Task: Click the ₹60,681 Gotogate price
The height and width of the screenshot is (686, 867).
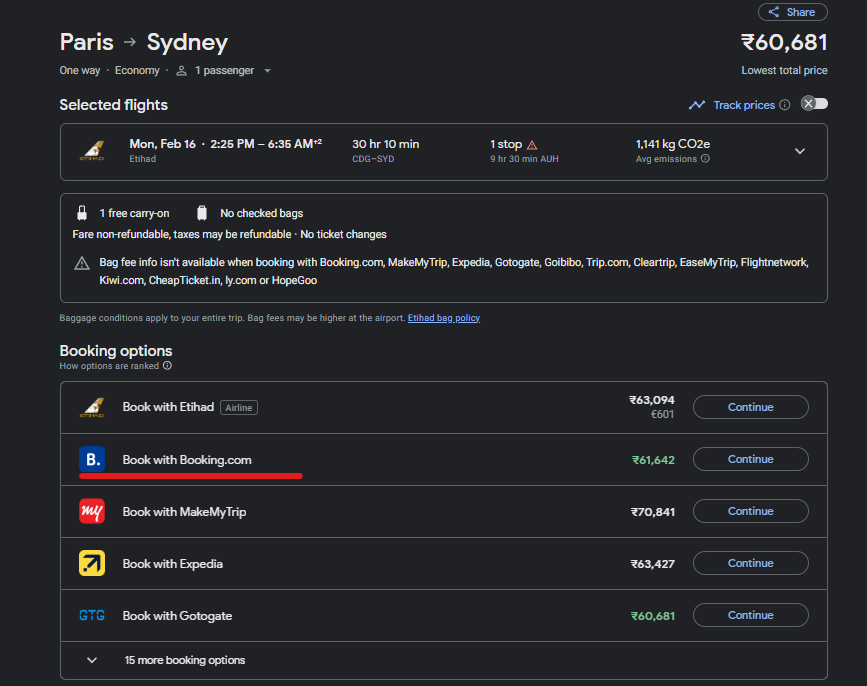Action: click(653, 616)
